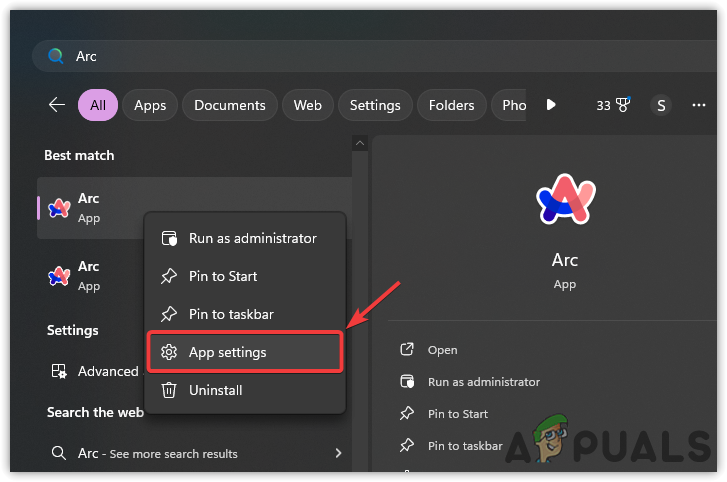
Task: Expand web results with the chevron arrow
Action: point(338,453)
